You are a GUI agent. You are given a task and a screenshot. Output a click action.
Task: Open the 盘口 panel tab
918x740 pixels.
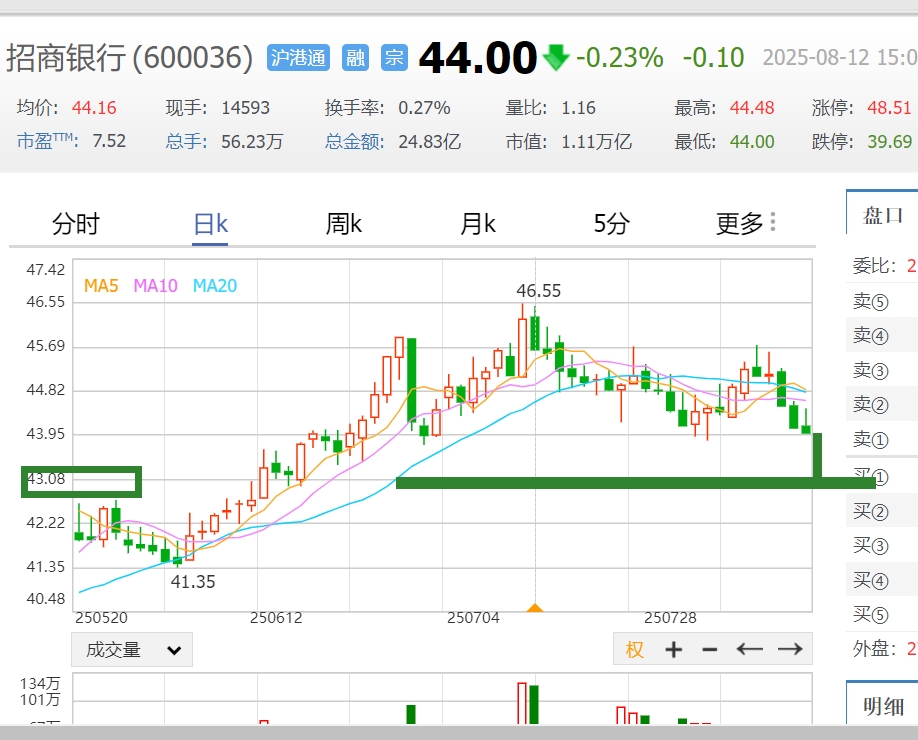coord(882,215)
